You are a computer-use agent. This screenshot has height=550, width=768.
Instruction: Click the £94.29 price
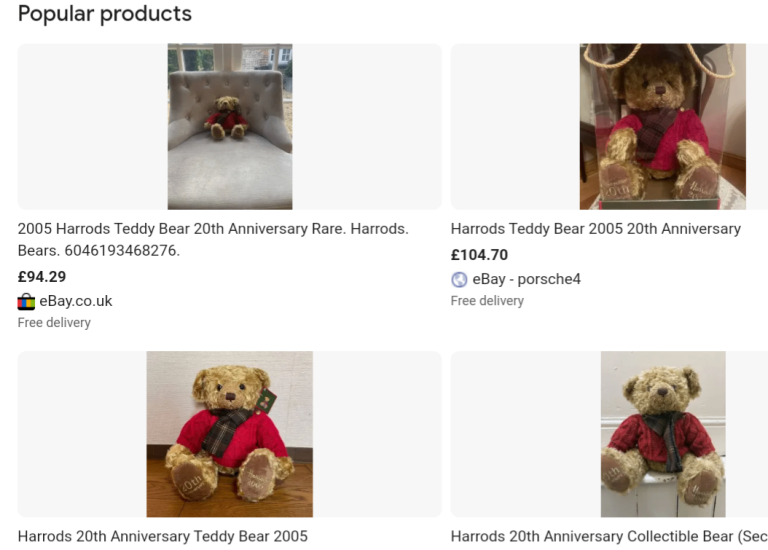point(42,277)
